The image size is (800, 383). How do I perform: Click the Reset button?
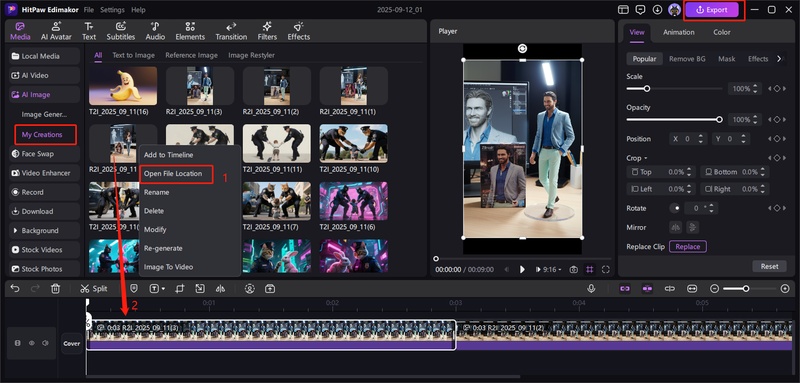(769, 266)
